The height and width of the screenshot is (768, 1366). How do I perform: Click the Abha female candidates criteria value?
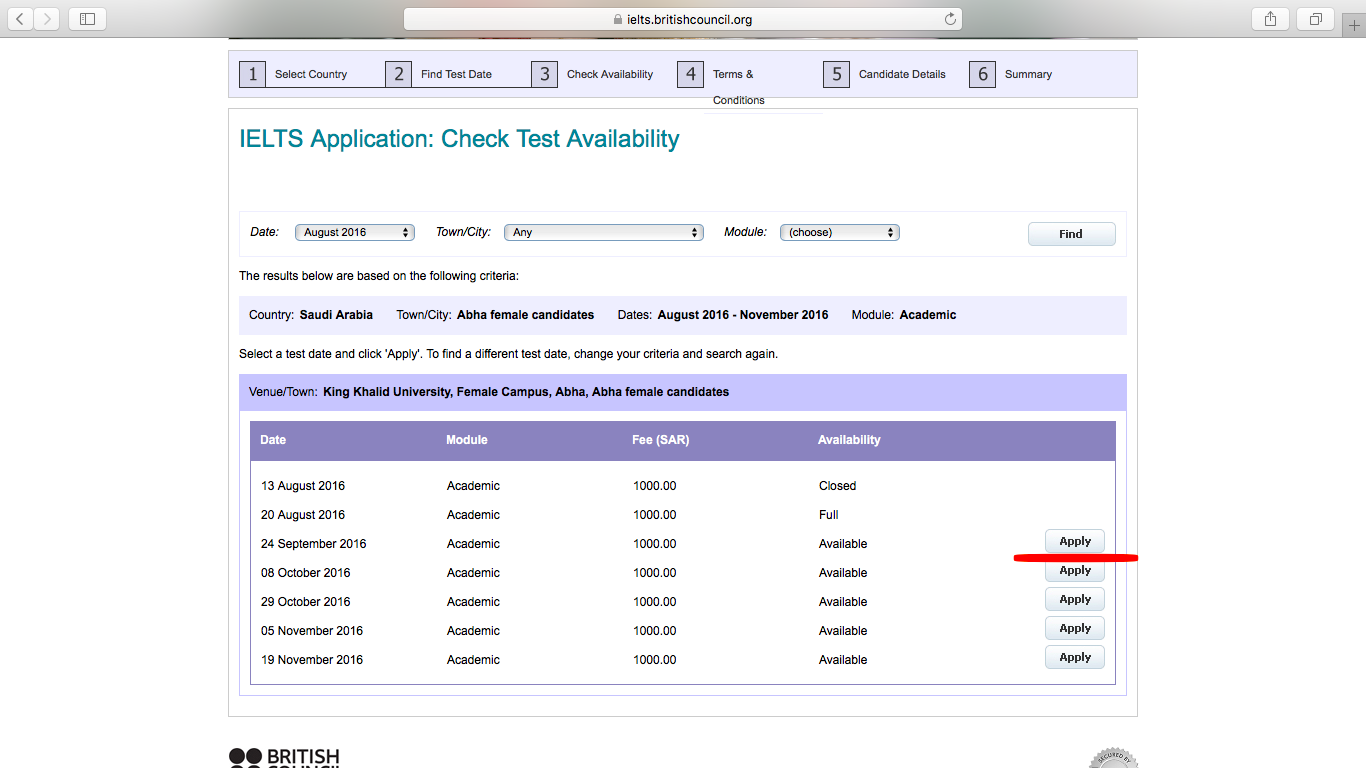point(526,315)
